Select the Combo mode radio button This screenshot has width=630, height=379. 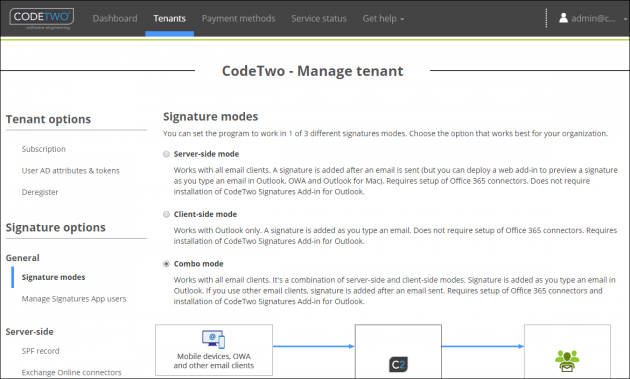coord(166,264)
